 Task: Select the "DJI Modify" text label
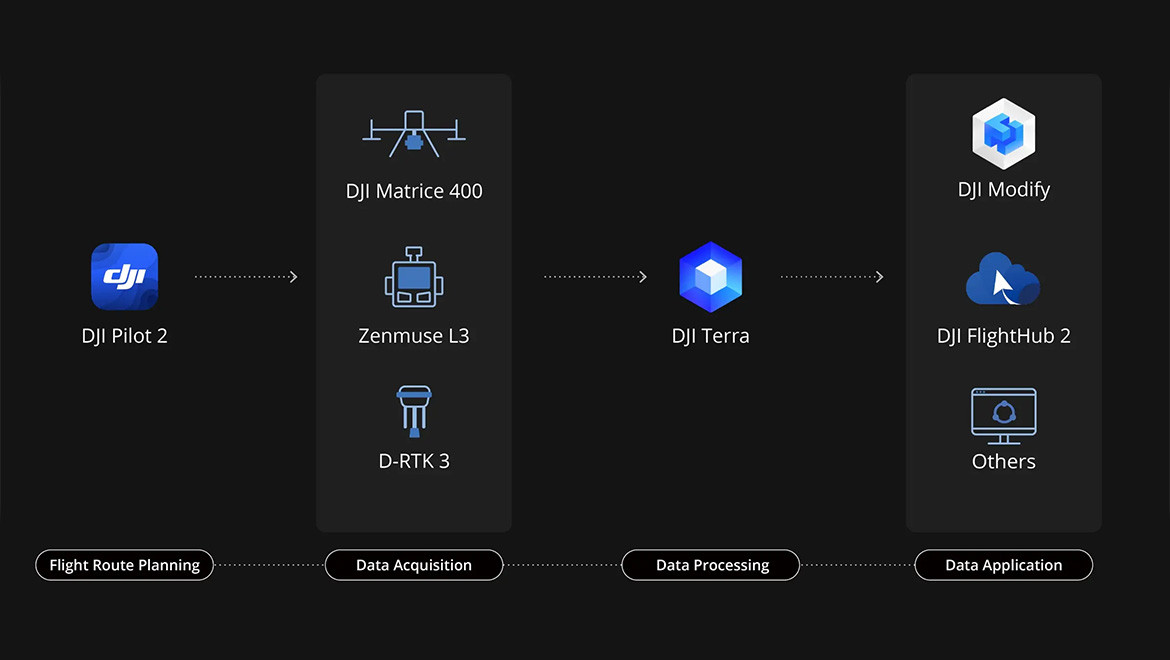pyautogui.click(x=1004, y=190)
